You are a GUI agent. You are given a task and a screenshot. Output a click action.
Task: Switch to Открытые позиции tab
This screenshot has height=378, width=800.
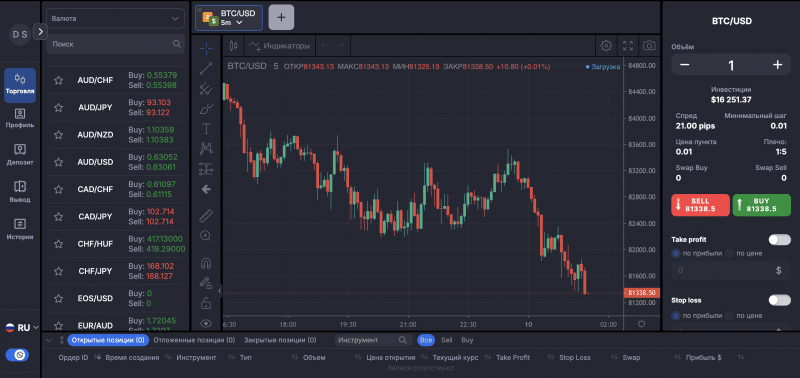click(x=108, y=340)
